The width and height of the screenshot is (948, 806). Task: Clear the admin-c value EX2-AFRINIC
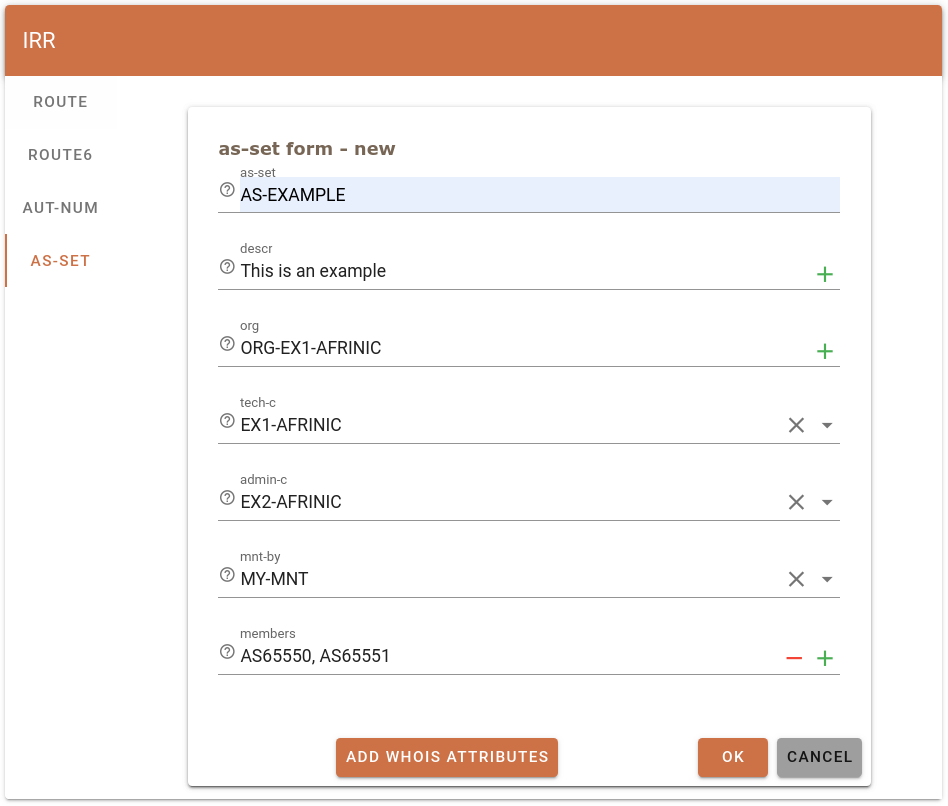(796, 502)
